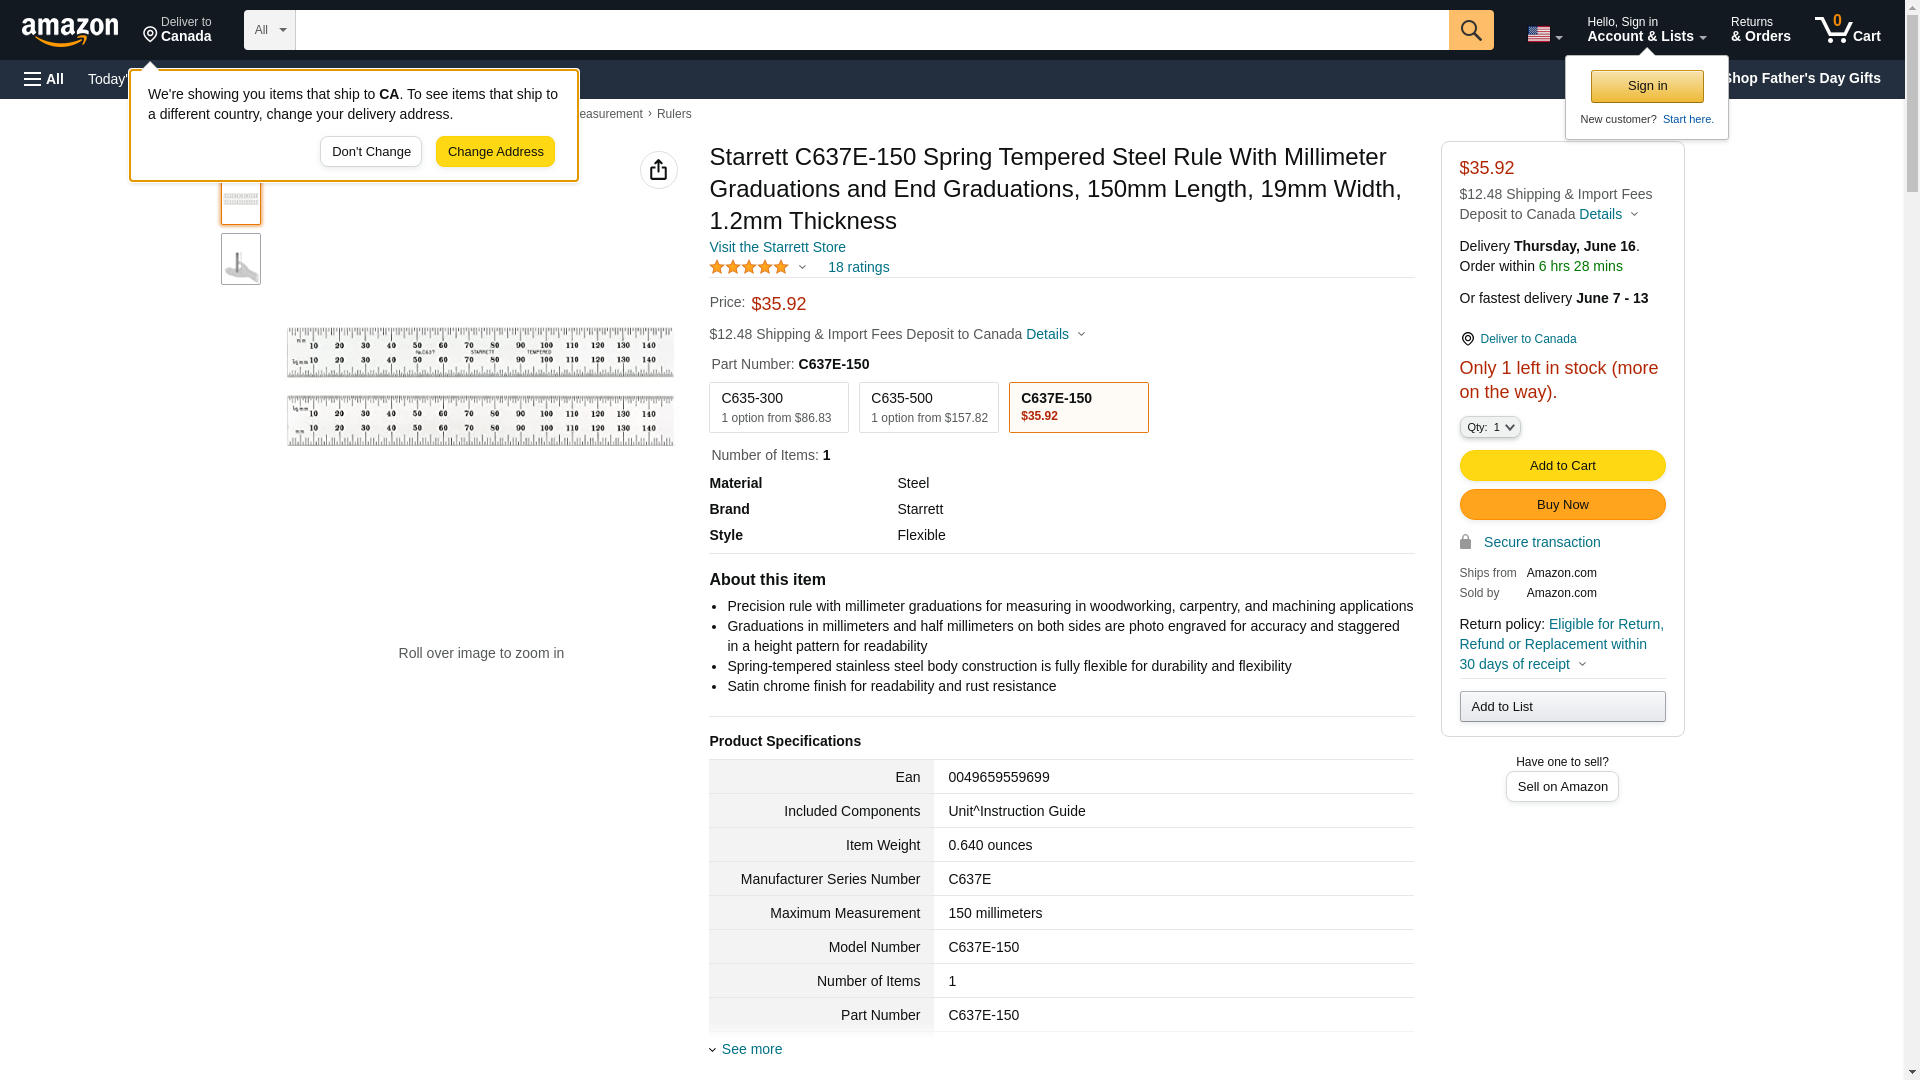Select the C635-300 variant option

tap(778, 407)
